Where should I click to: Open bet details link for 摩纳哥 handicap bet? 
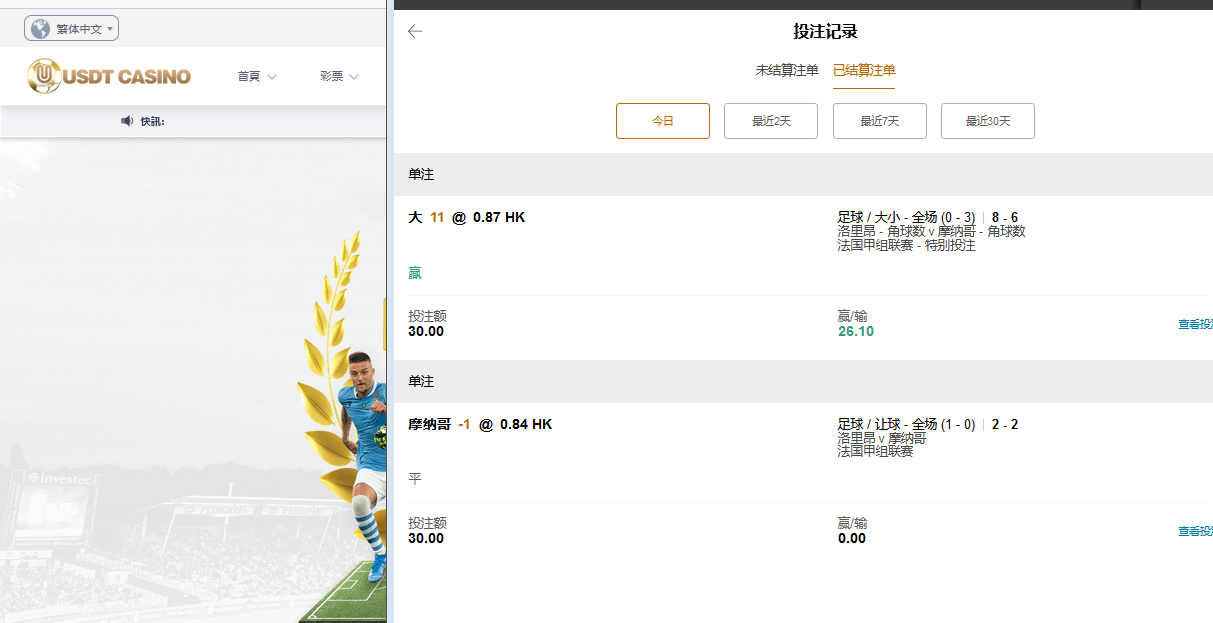pyautogui.click(x=1195, y=531)
